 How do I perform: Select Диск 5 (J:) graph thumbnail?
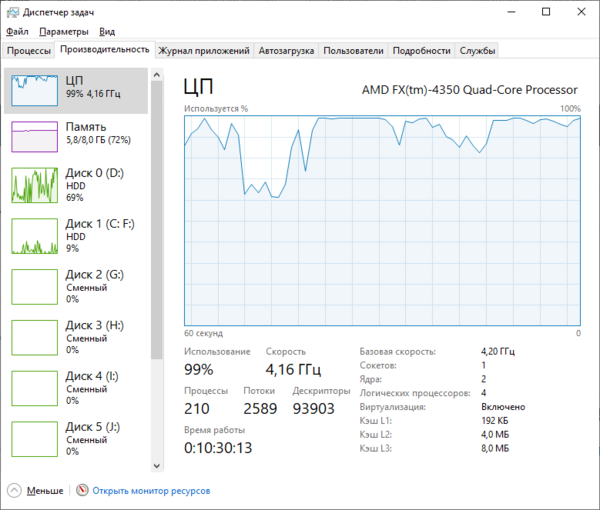[34, 439]
